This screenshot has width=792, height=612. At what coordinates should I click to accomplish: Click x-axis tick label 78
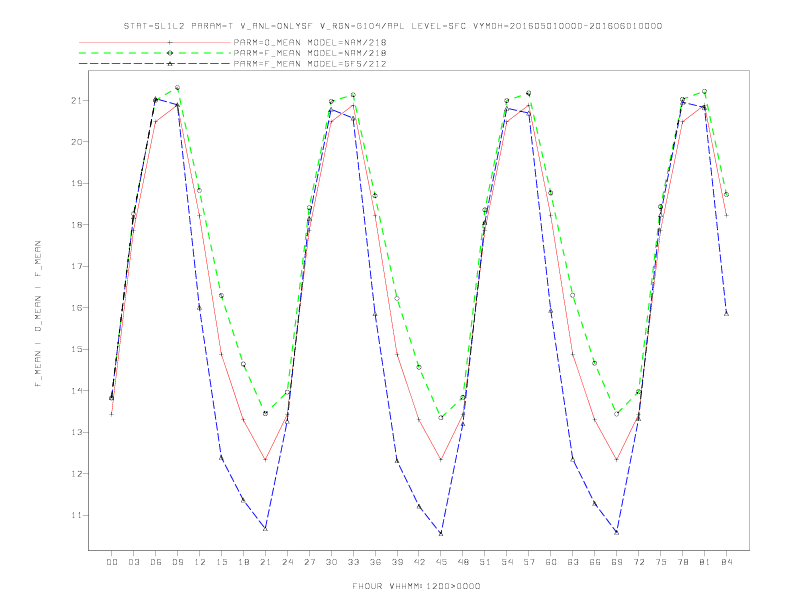pyautogui.click(x=682, y=562)
